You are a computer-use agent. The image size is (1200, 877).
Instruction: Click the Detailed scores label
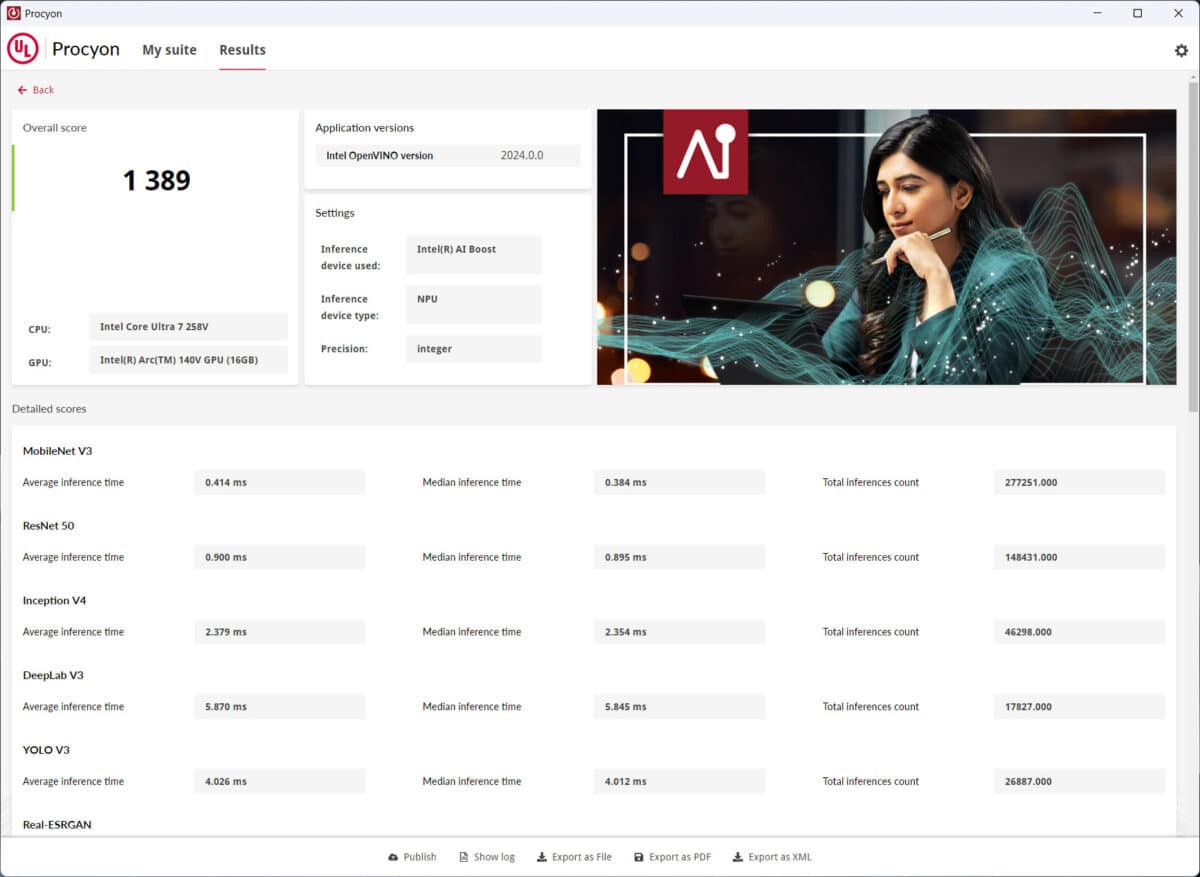(x=49, y=409)
